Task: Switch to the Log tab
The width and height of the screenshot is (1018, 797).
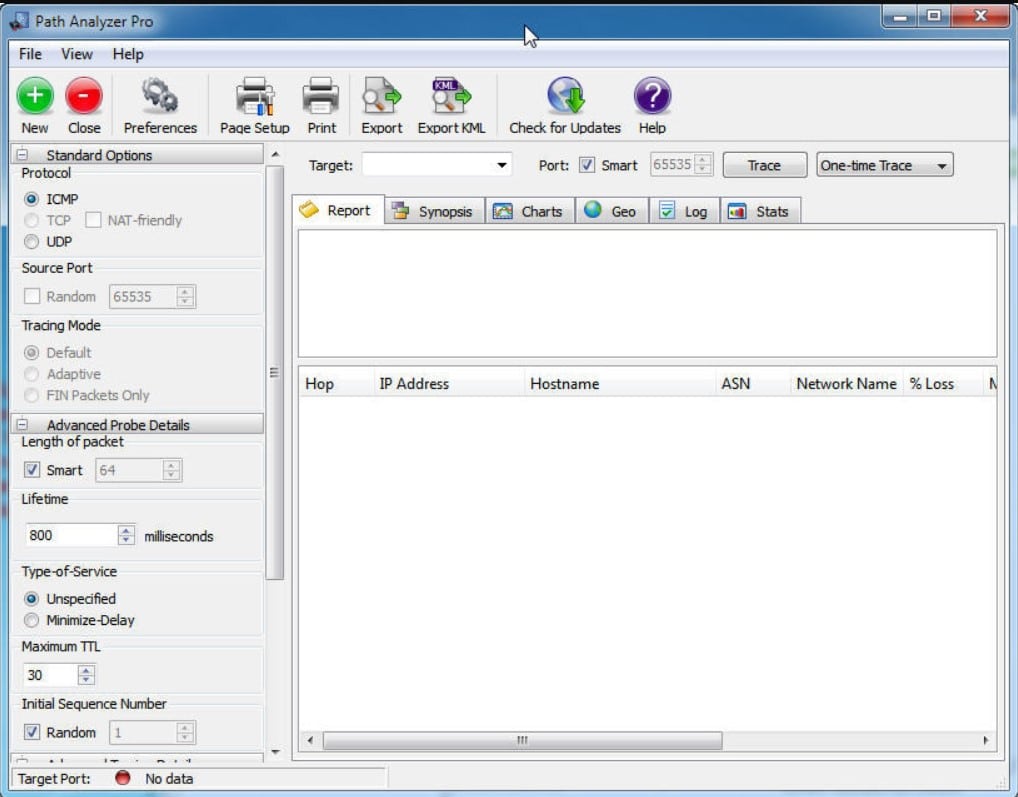Action: tap(684, 212)
